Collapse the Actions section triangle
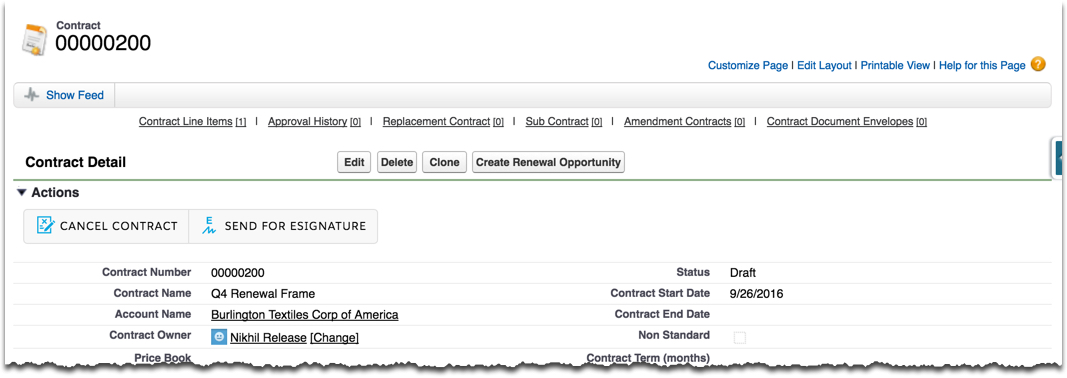Image resolution: width=1067 pixels, height=378 pixels. pyautogui.click(x=22, y=193)
